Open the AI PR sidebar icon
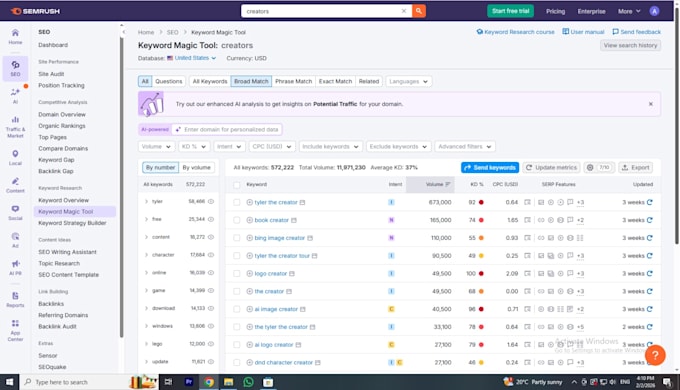Viewport: 680px width, 390px height. click(15, 268)
